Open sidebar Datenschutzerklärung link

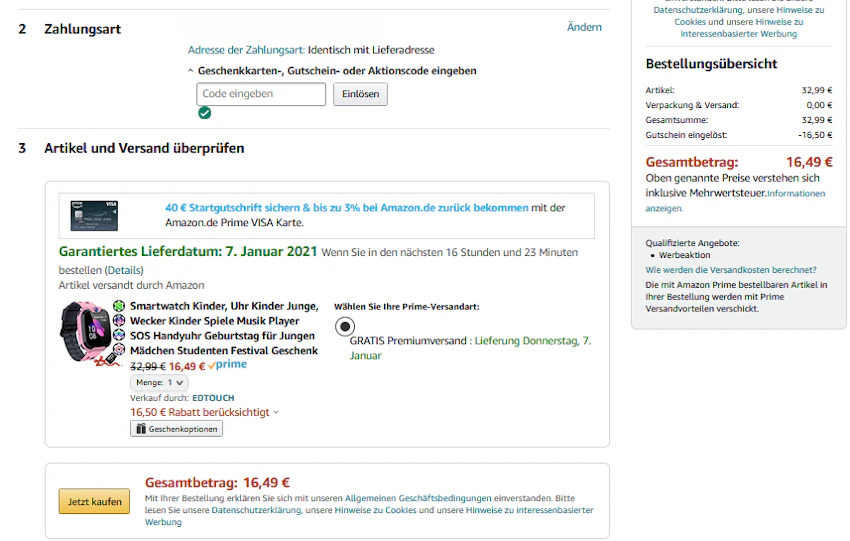click(x=698, y=10)
